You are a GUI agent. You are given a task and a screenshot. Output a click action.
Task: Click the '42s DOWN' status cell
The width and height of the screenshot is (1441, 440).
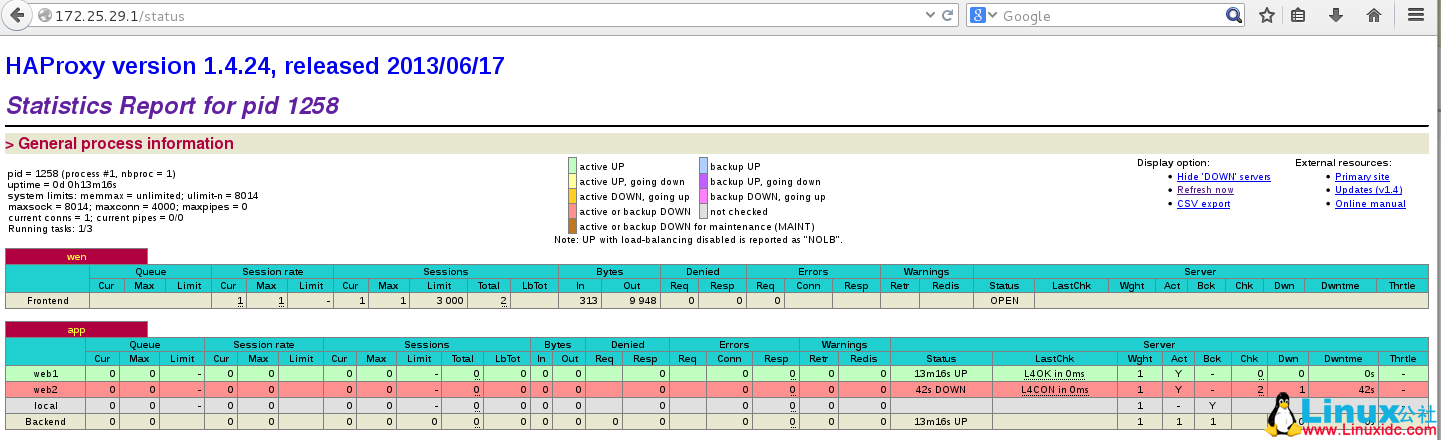pyautogui.click(x=941, y=389)
